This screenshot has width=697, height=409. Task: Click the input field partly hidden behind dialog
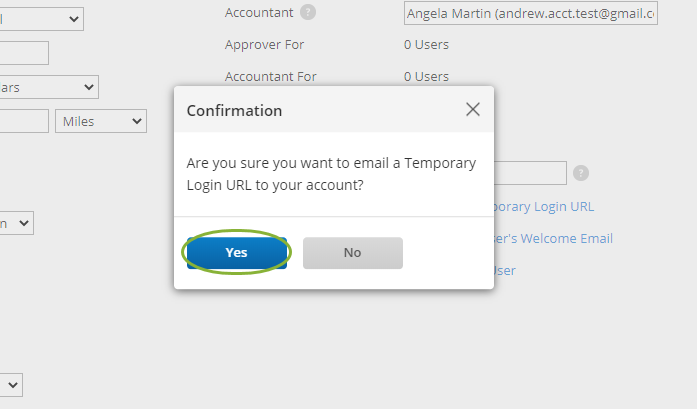click(530, 173)
